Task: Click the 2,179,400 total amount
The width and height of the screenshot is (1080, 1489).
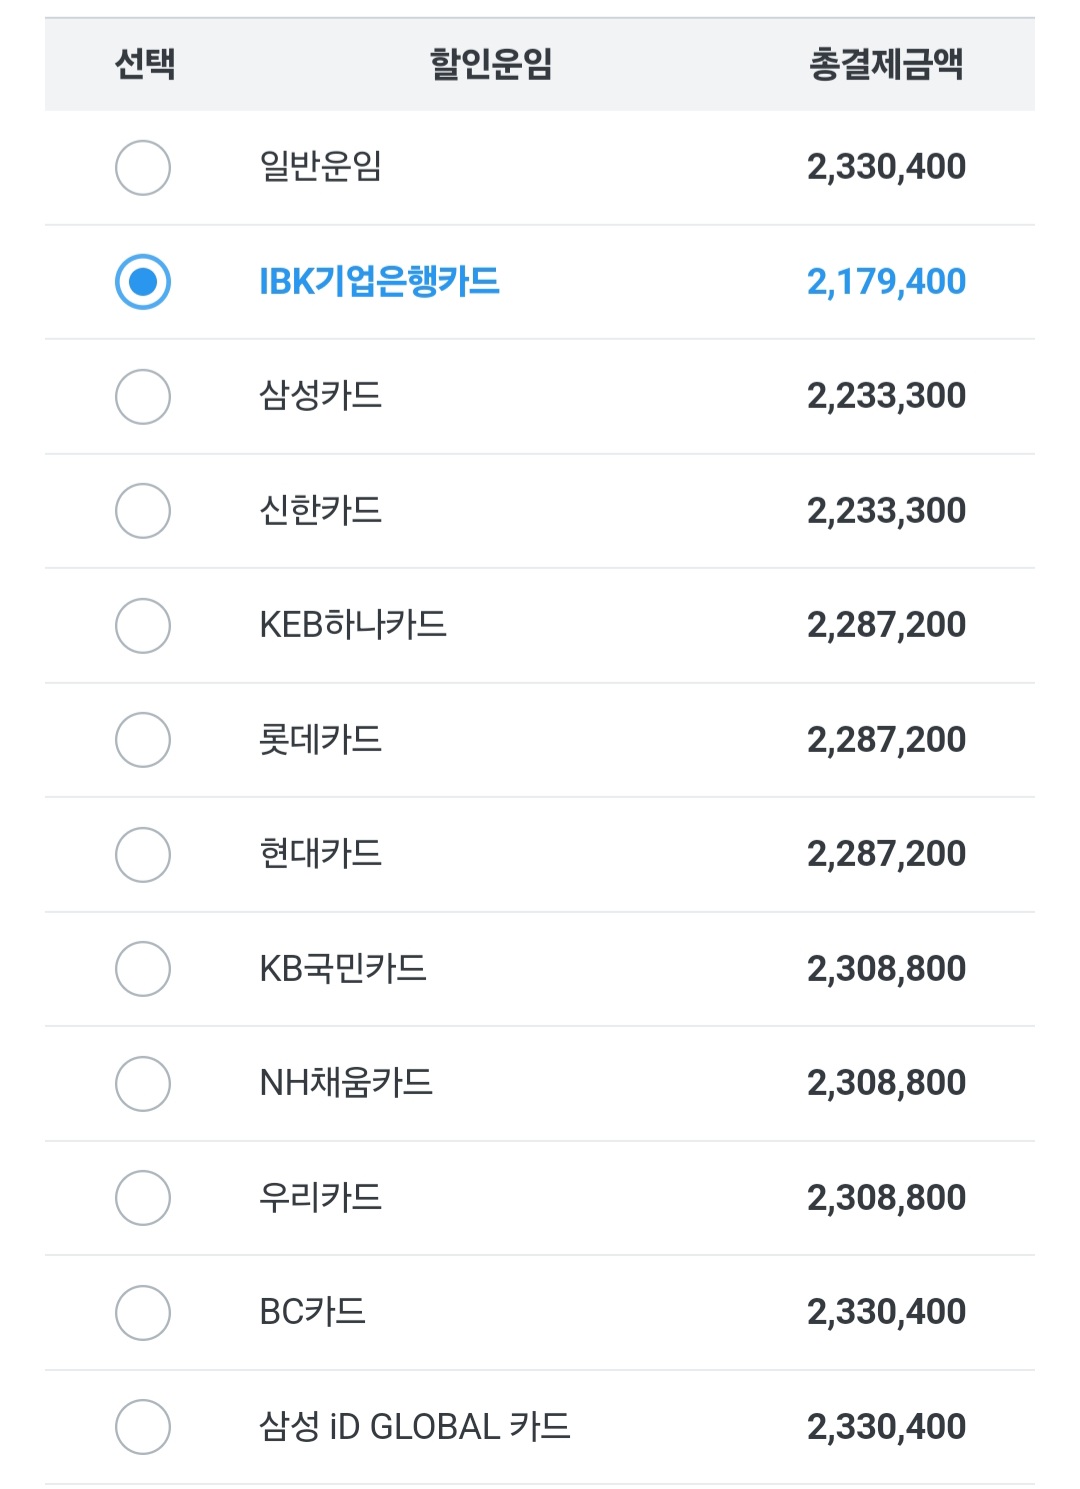Action: pyautogui.click(x=886, y=282)
